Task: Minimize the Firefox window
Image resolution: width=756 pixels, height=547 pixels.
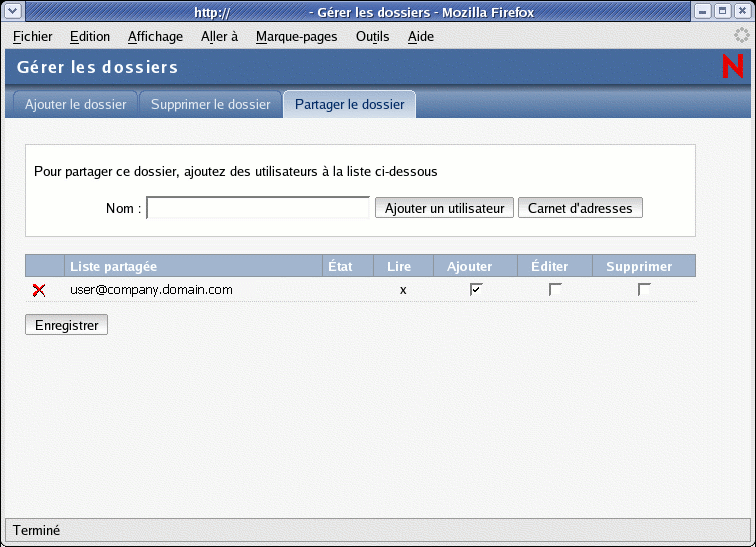Action: [x=702, y=11]
